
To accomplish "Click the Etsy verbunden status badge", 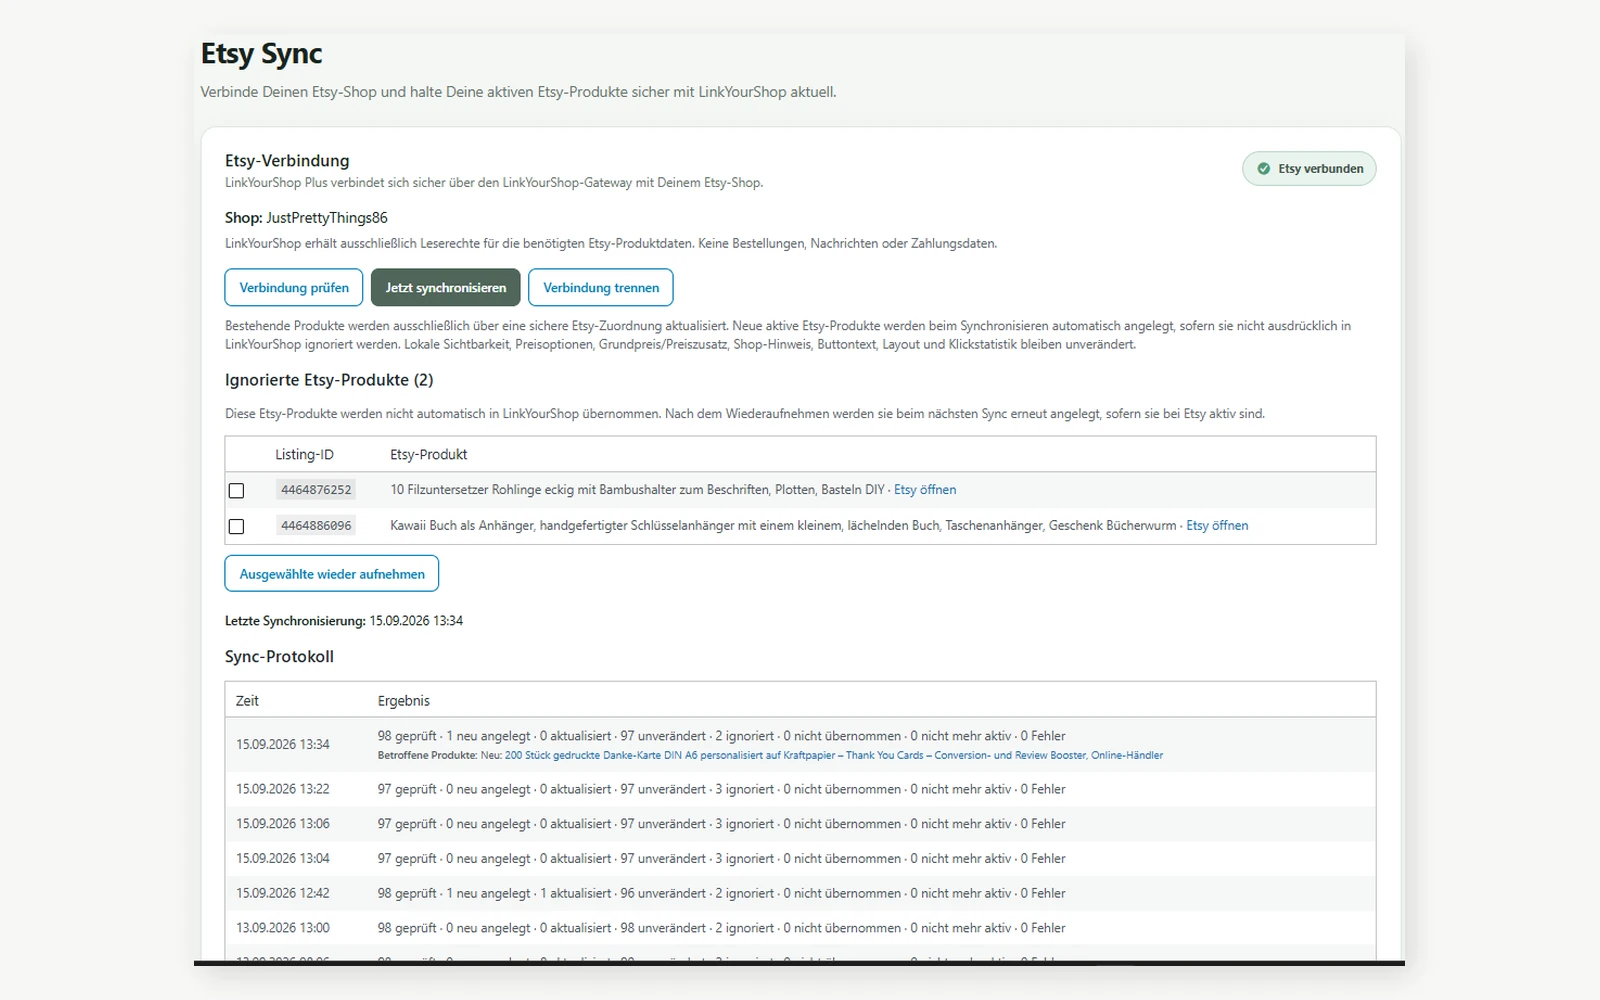I will pos(1309,169).
